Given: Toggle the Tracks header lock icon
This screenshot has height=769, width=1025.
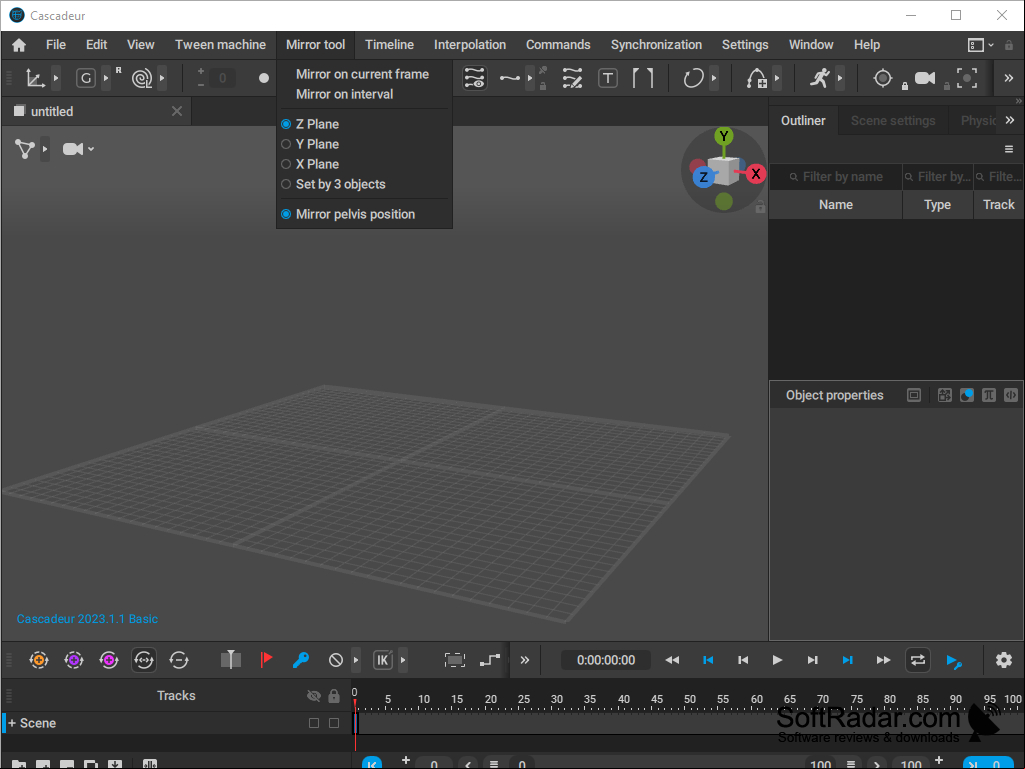Looking at the screenshot, I should 334,696.
